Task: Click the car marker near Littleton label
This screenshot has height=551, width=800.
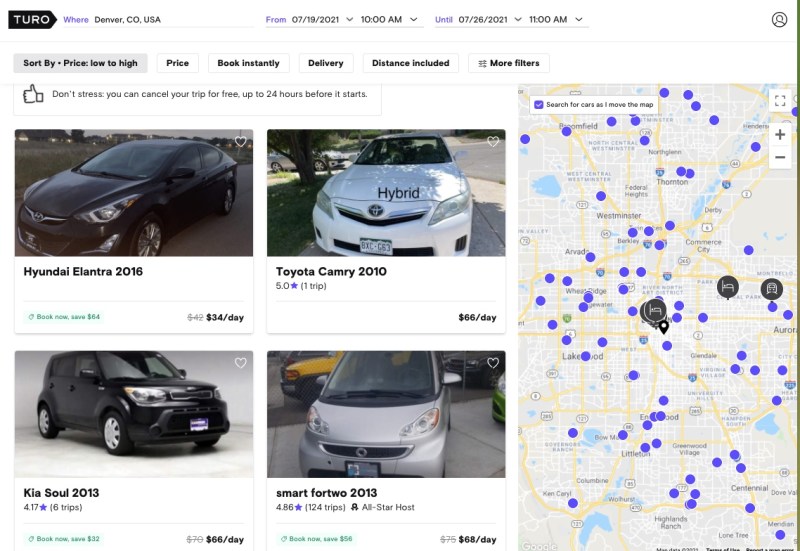Action: 645,447
